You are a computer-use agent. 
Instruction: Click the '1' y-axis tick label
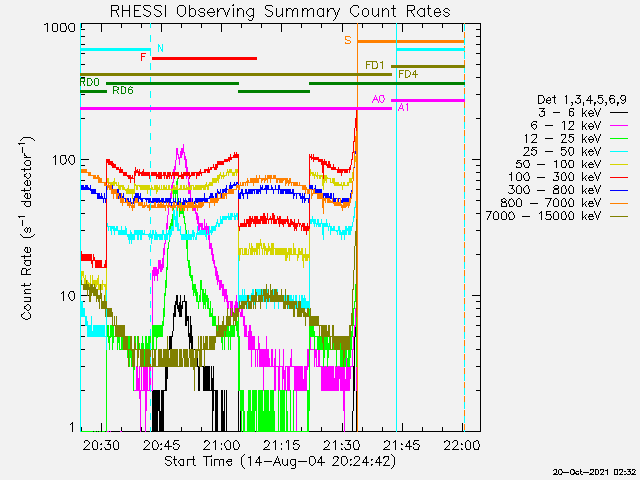pyautogui.click(x=72, y=427)
